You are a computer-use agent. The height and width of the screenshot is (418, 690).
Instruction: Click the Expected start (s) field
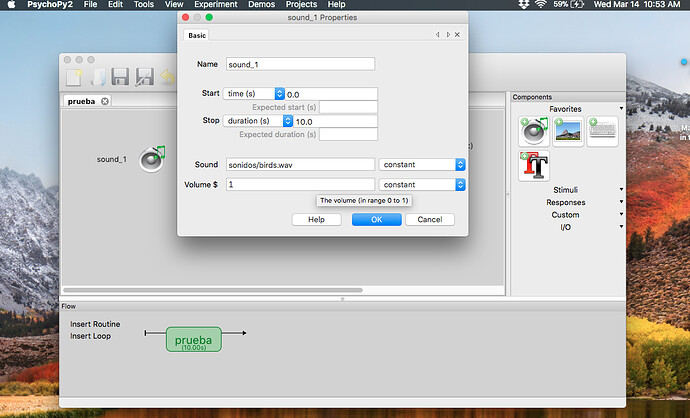[x=348, y=107]
